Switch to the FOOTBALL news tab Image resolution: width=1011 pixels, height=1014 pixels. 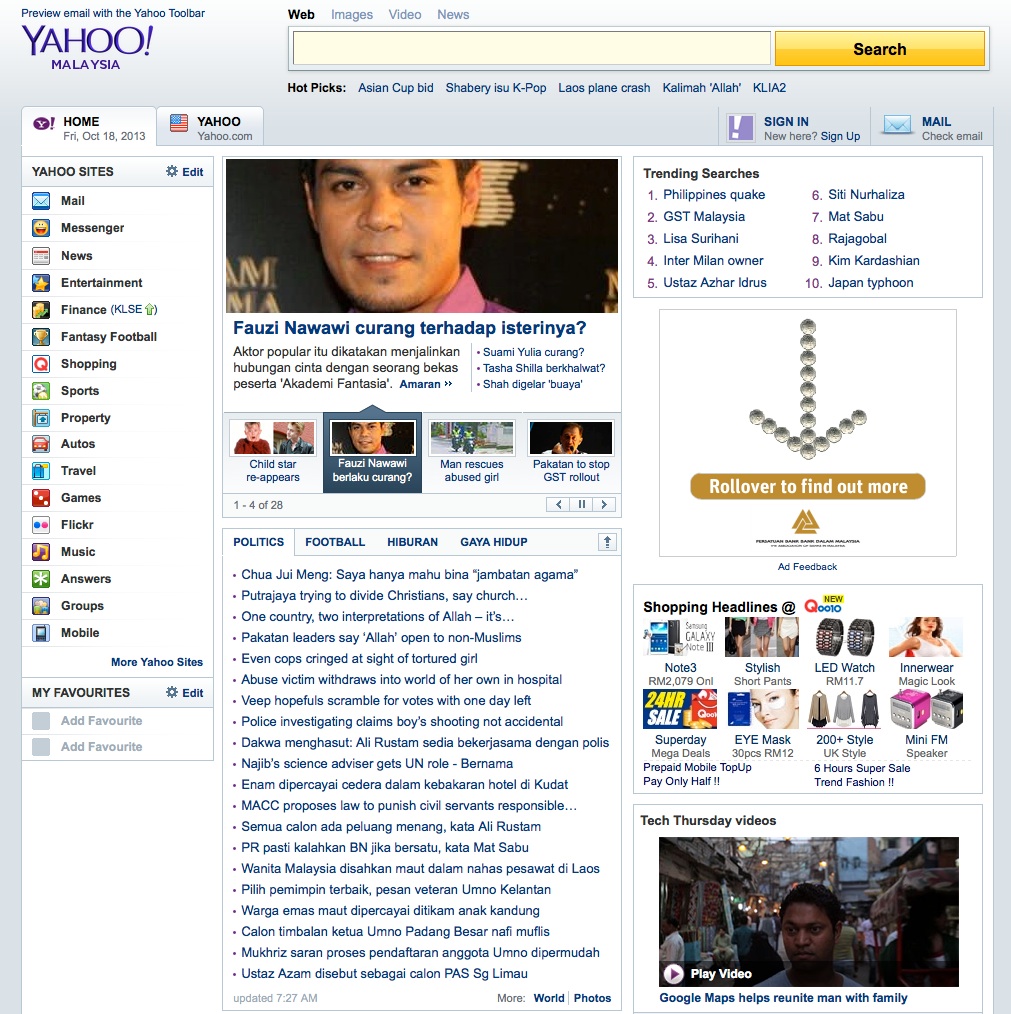click(x=335, y=542)
